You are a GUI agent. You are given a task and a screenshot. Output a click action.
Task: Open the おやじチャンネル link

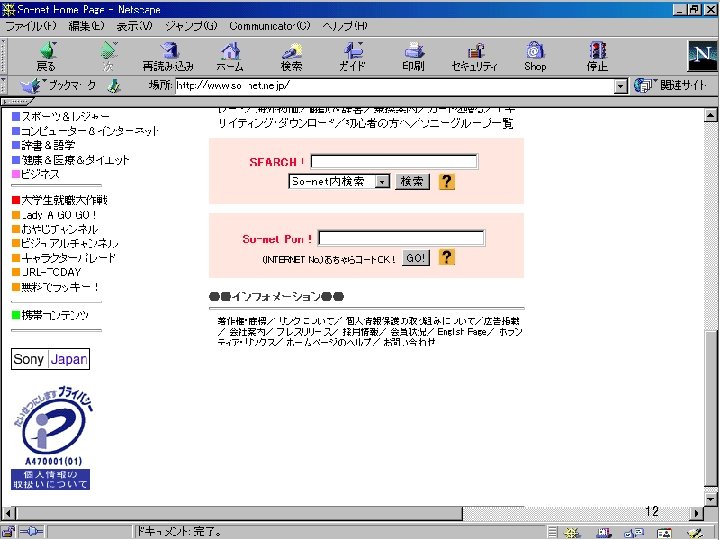(x=60, y=229)
